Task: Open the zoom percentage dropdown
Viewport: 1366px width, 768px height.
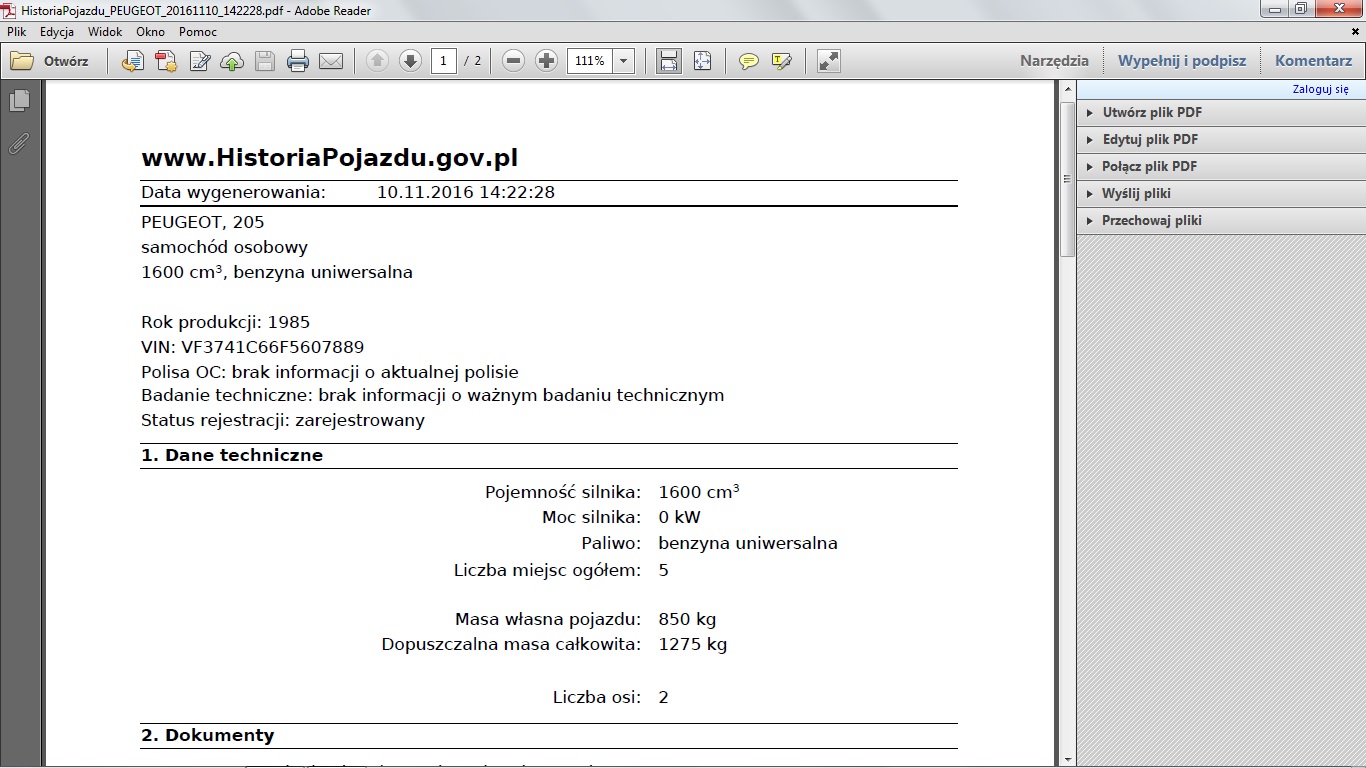Action: click(624, 61)
